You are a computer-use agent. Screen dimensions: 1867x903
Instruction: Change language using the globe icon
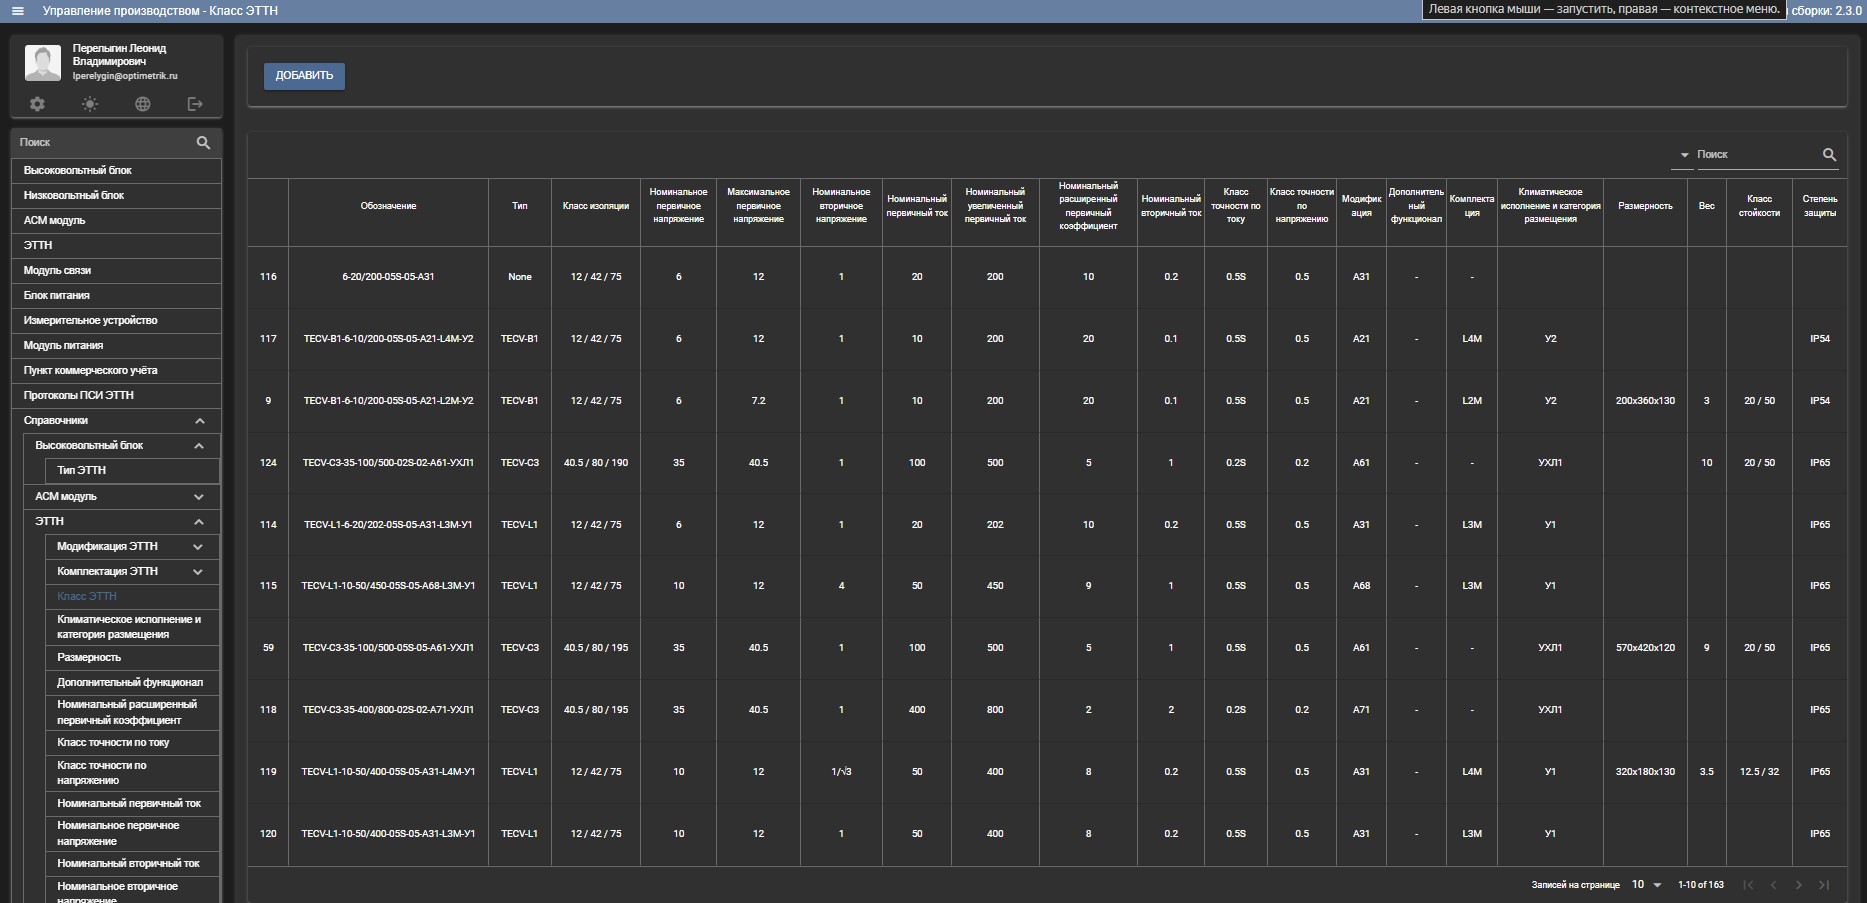[143, 104]
